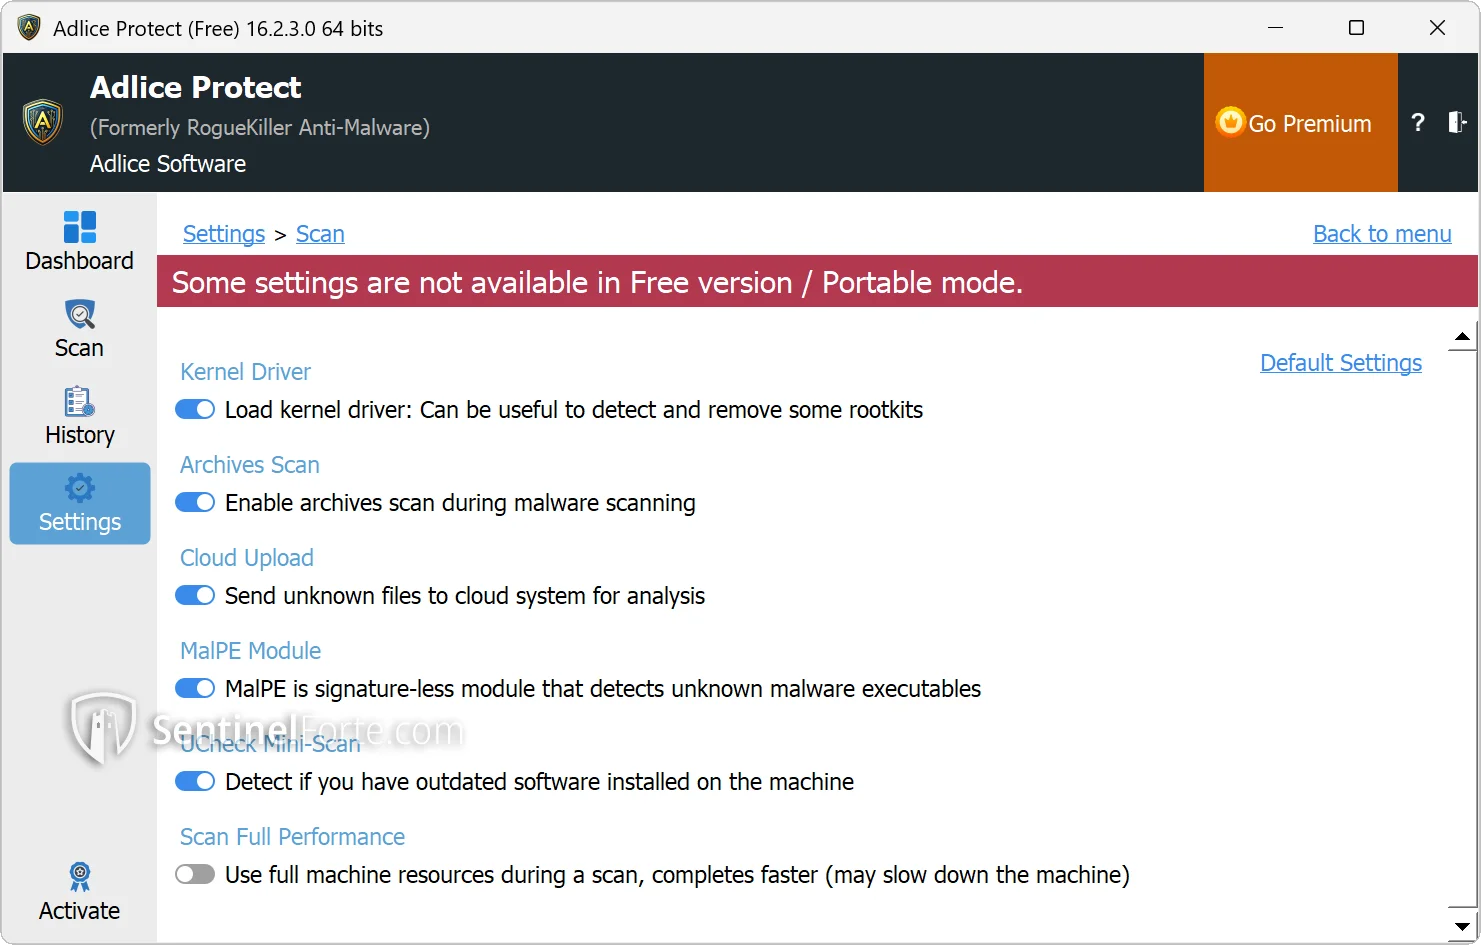
Task: Disable Send unknown files to cloud switch
Action: 195,596
